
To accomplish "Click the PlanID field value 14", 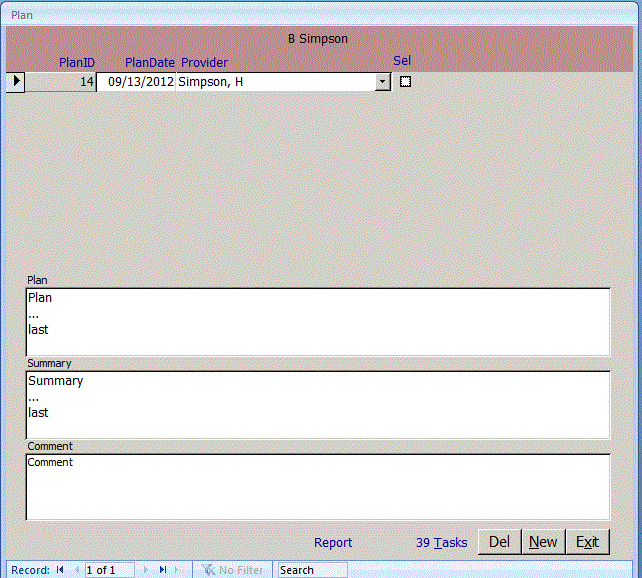I will [x=61, y=82].
